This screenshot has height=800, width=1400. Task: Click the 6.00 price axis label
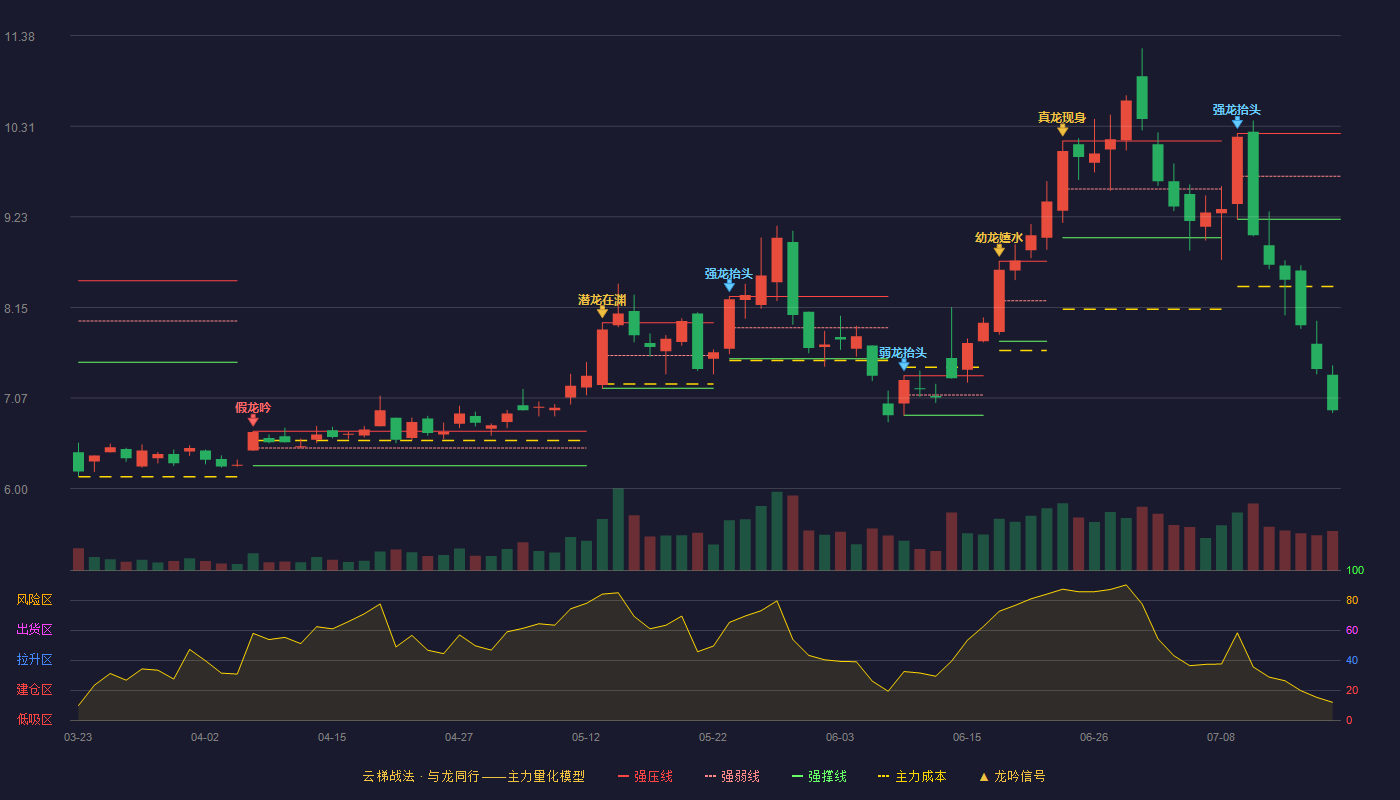click(17, 490)
